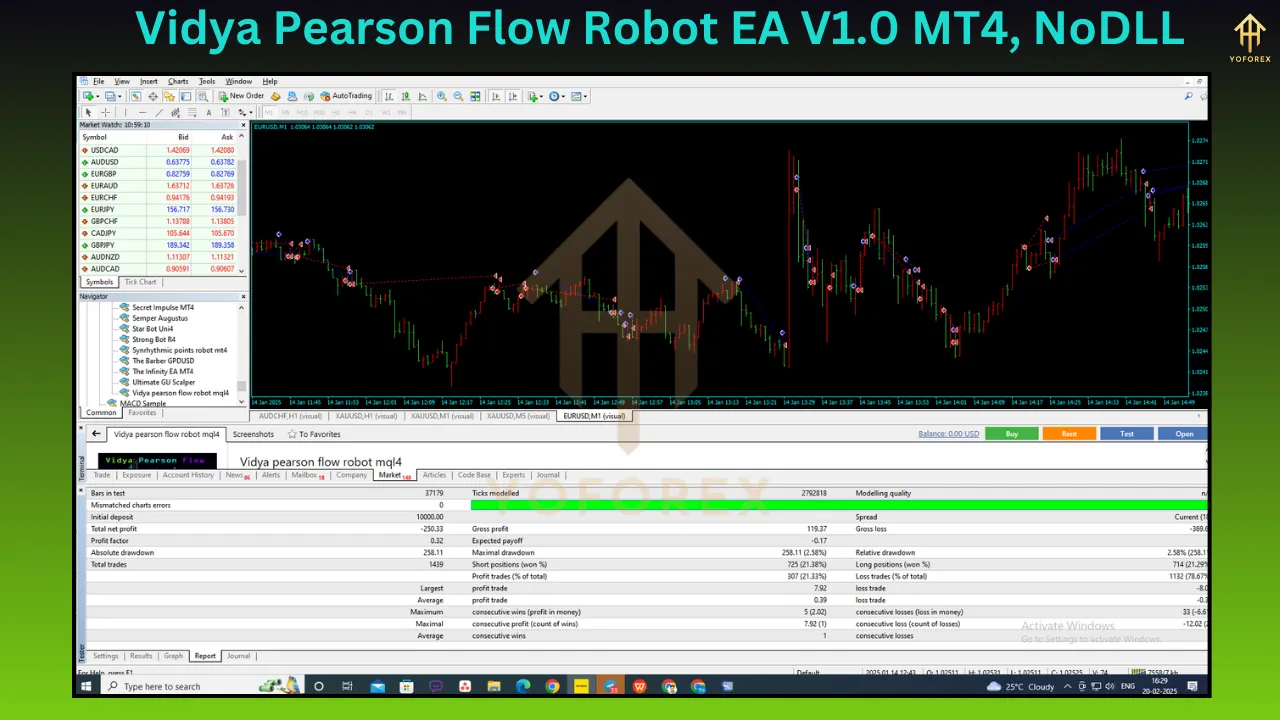Select the Cursor arrow tool

(88, 113)
